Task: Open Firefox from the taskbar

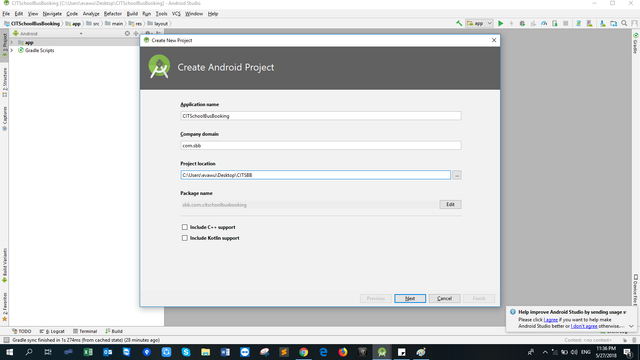Action: (x=342, y=352)
